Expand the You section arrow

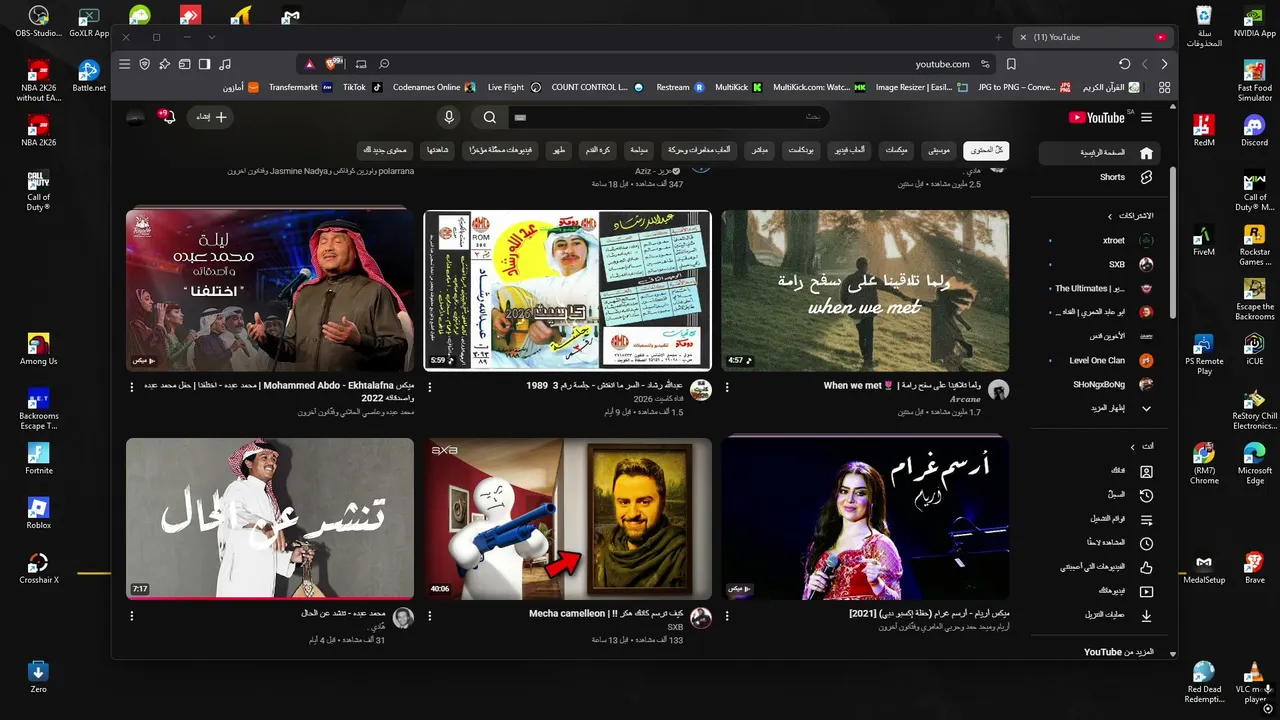point(1132,447)
